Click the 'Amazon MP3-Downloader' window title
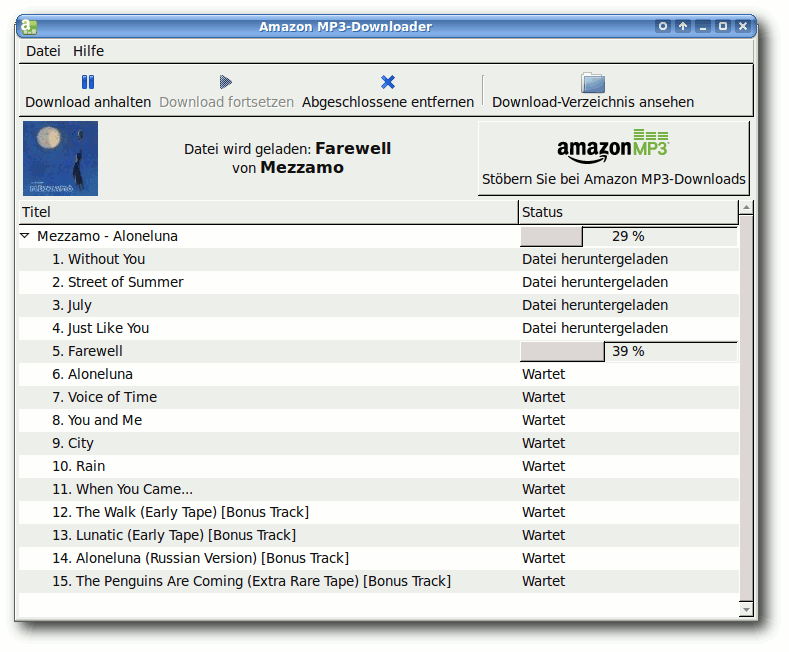The width and height of the screenshot is (789, 652). click(345, 27)
